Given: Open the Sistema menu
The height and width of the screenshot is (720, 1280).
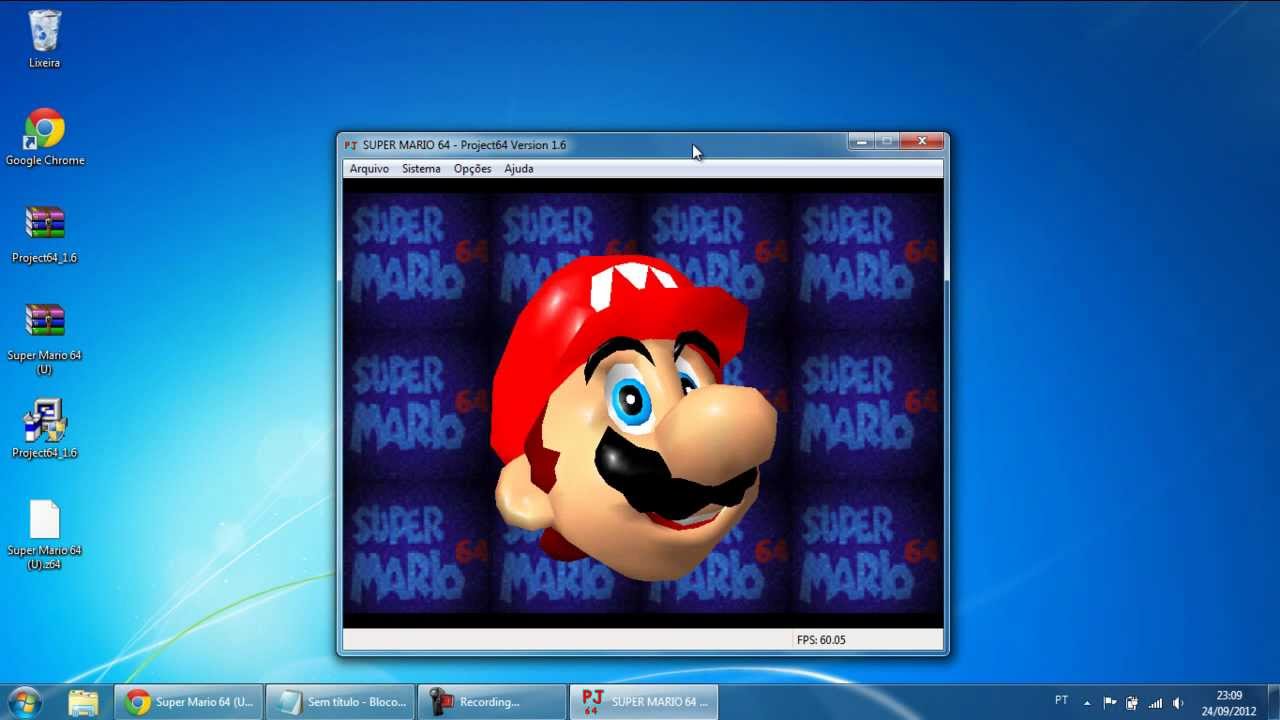Looking at the screenshot, I should pos(421,169).
